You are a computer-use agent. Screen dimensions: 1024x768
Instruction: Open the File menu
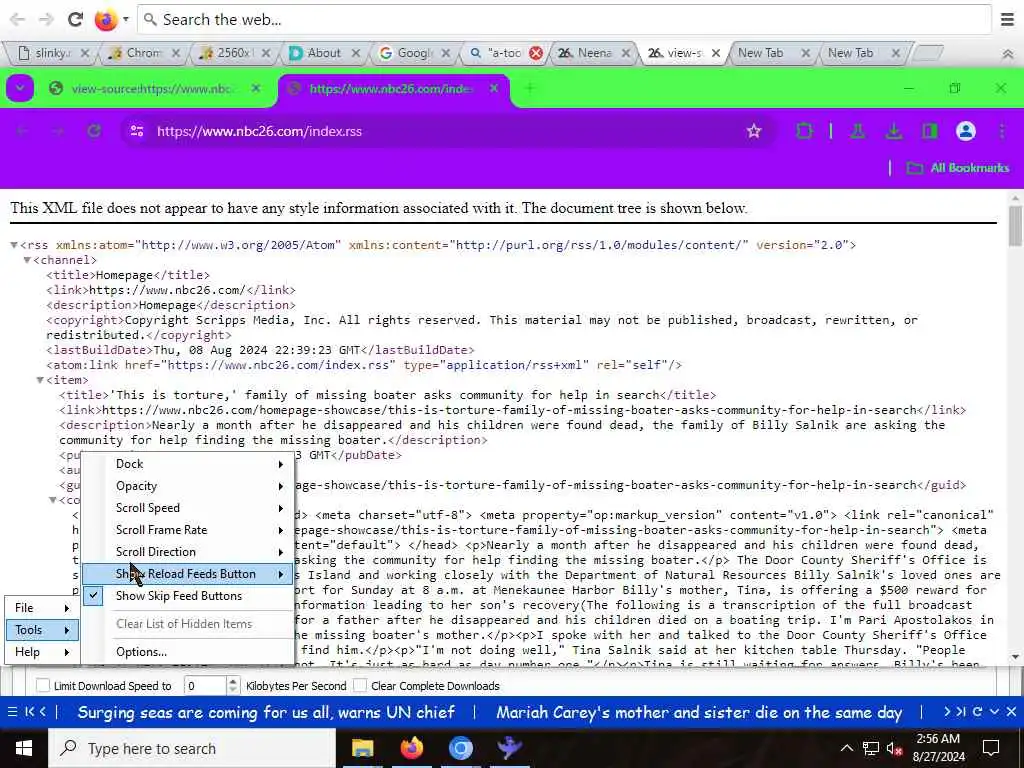[42, 608]
